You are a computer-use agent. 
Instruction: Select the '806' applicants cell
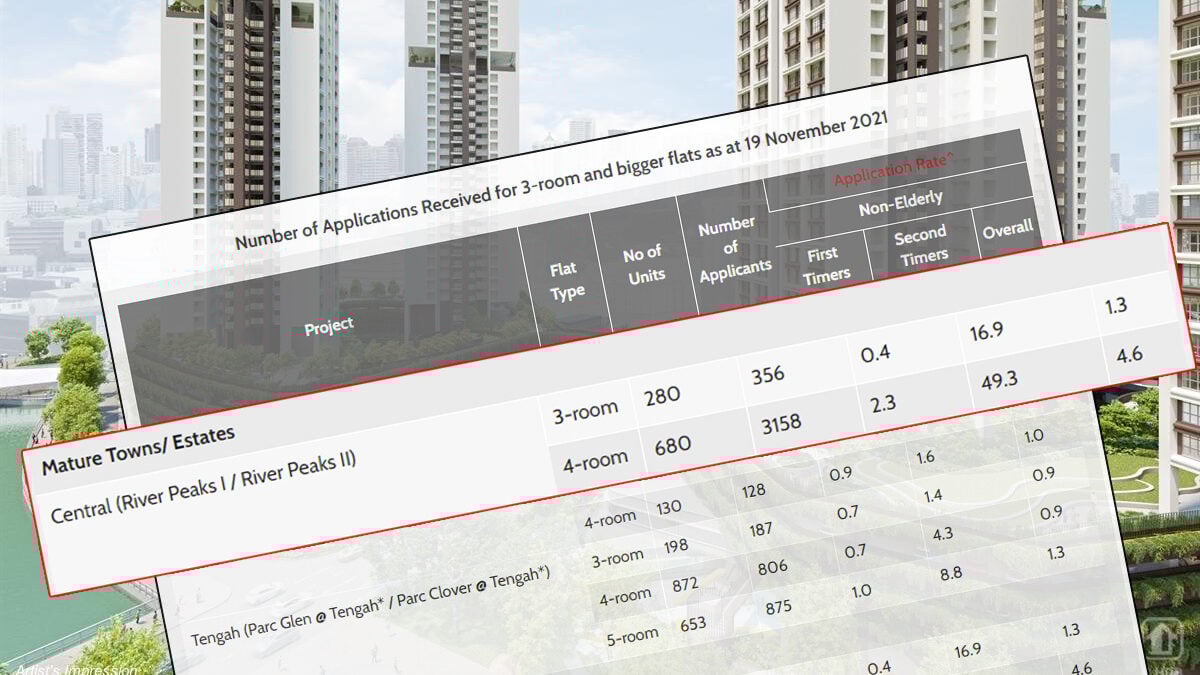point(772,567)
